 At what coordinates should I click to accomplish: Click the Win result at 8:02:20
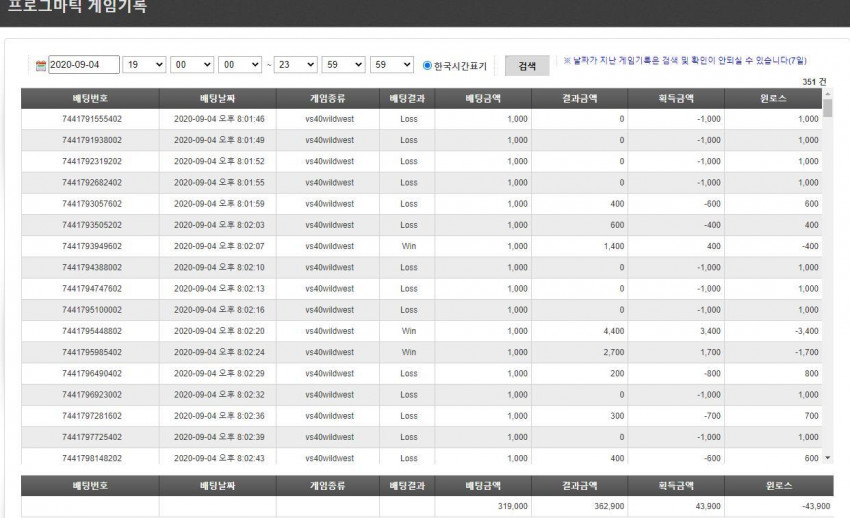pos(409,331)
